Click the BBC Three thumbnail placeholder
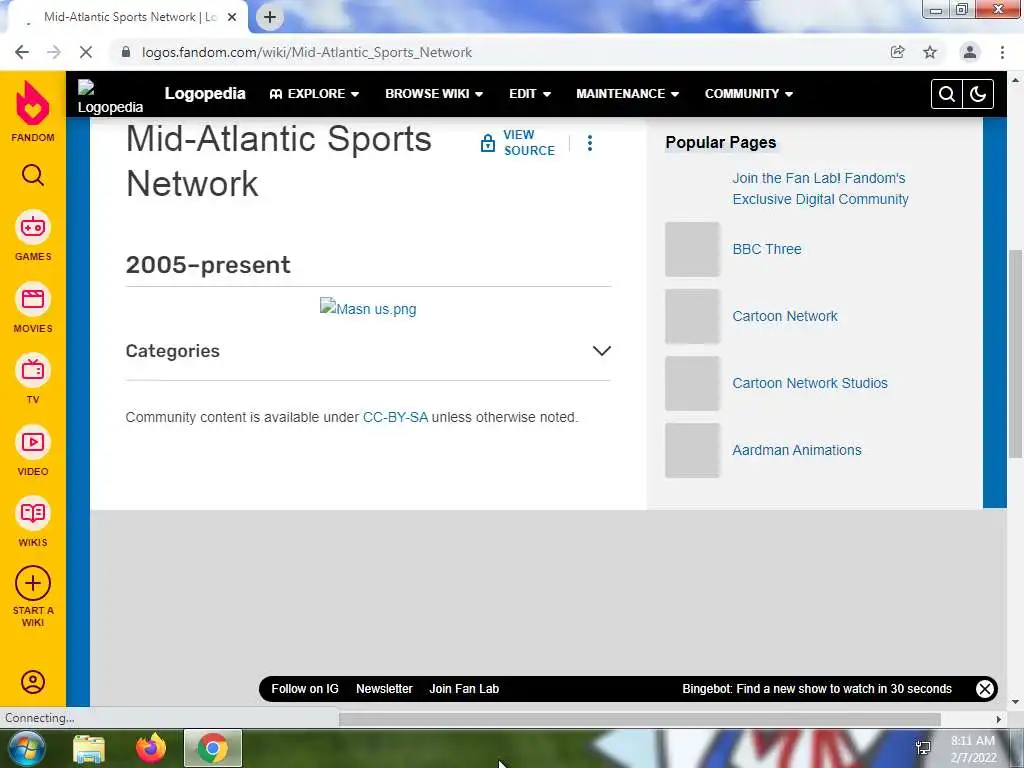 pos(692,249)
